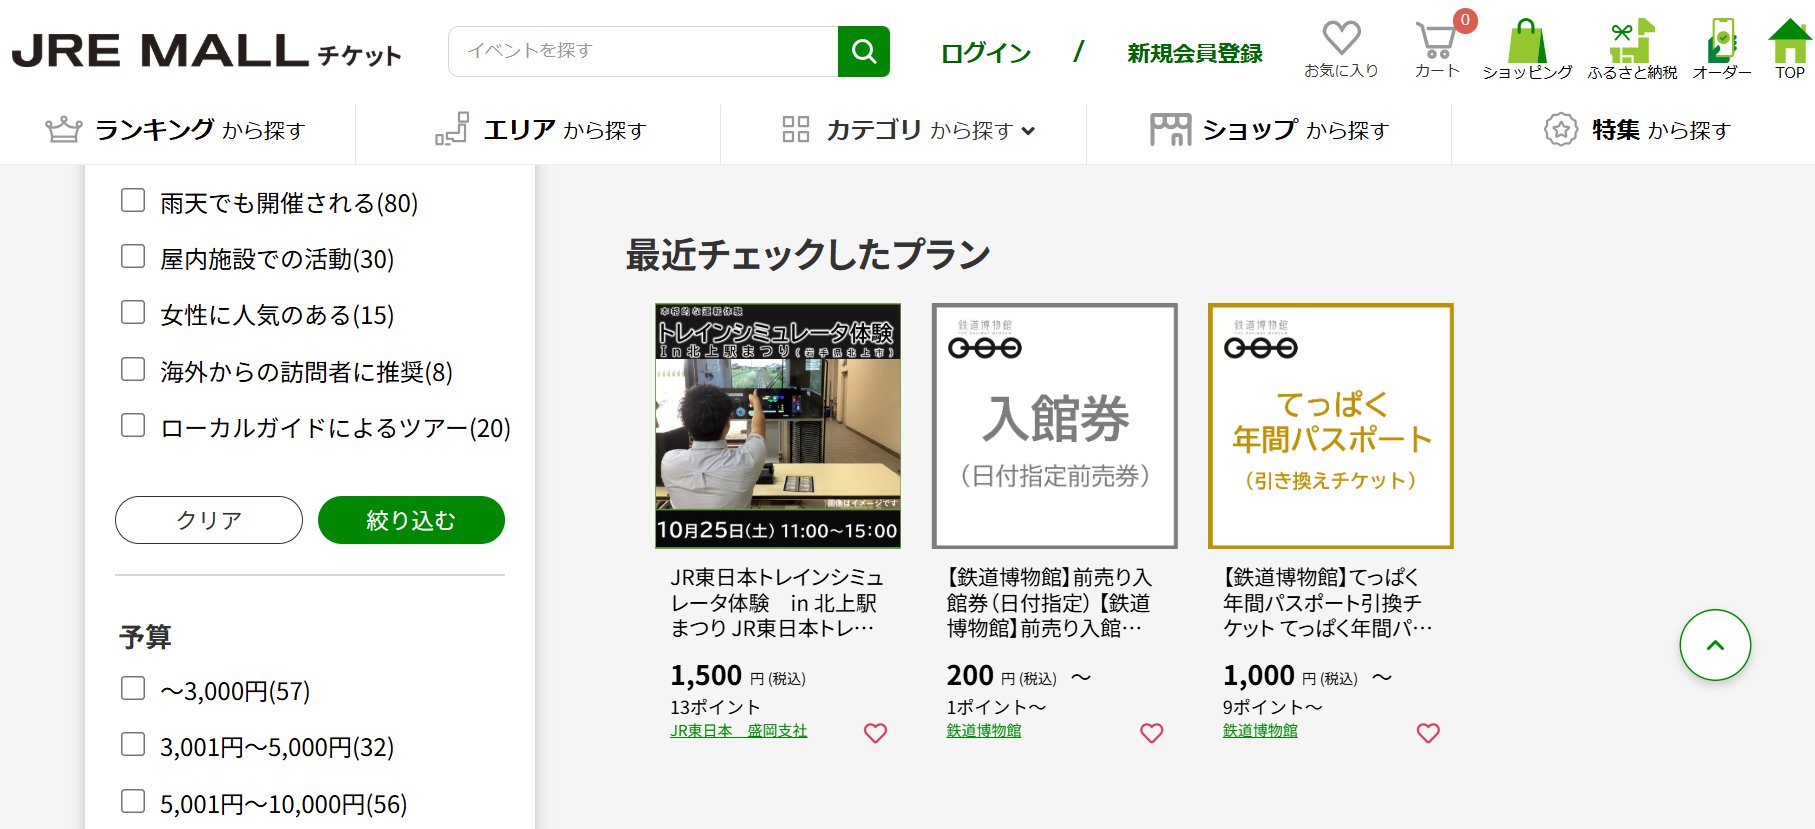
Task: Click the green search magnifier button
Action: pos(864,51)
